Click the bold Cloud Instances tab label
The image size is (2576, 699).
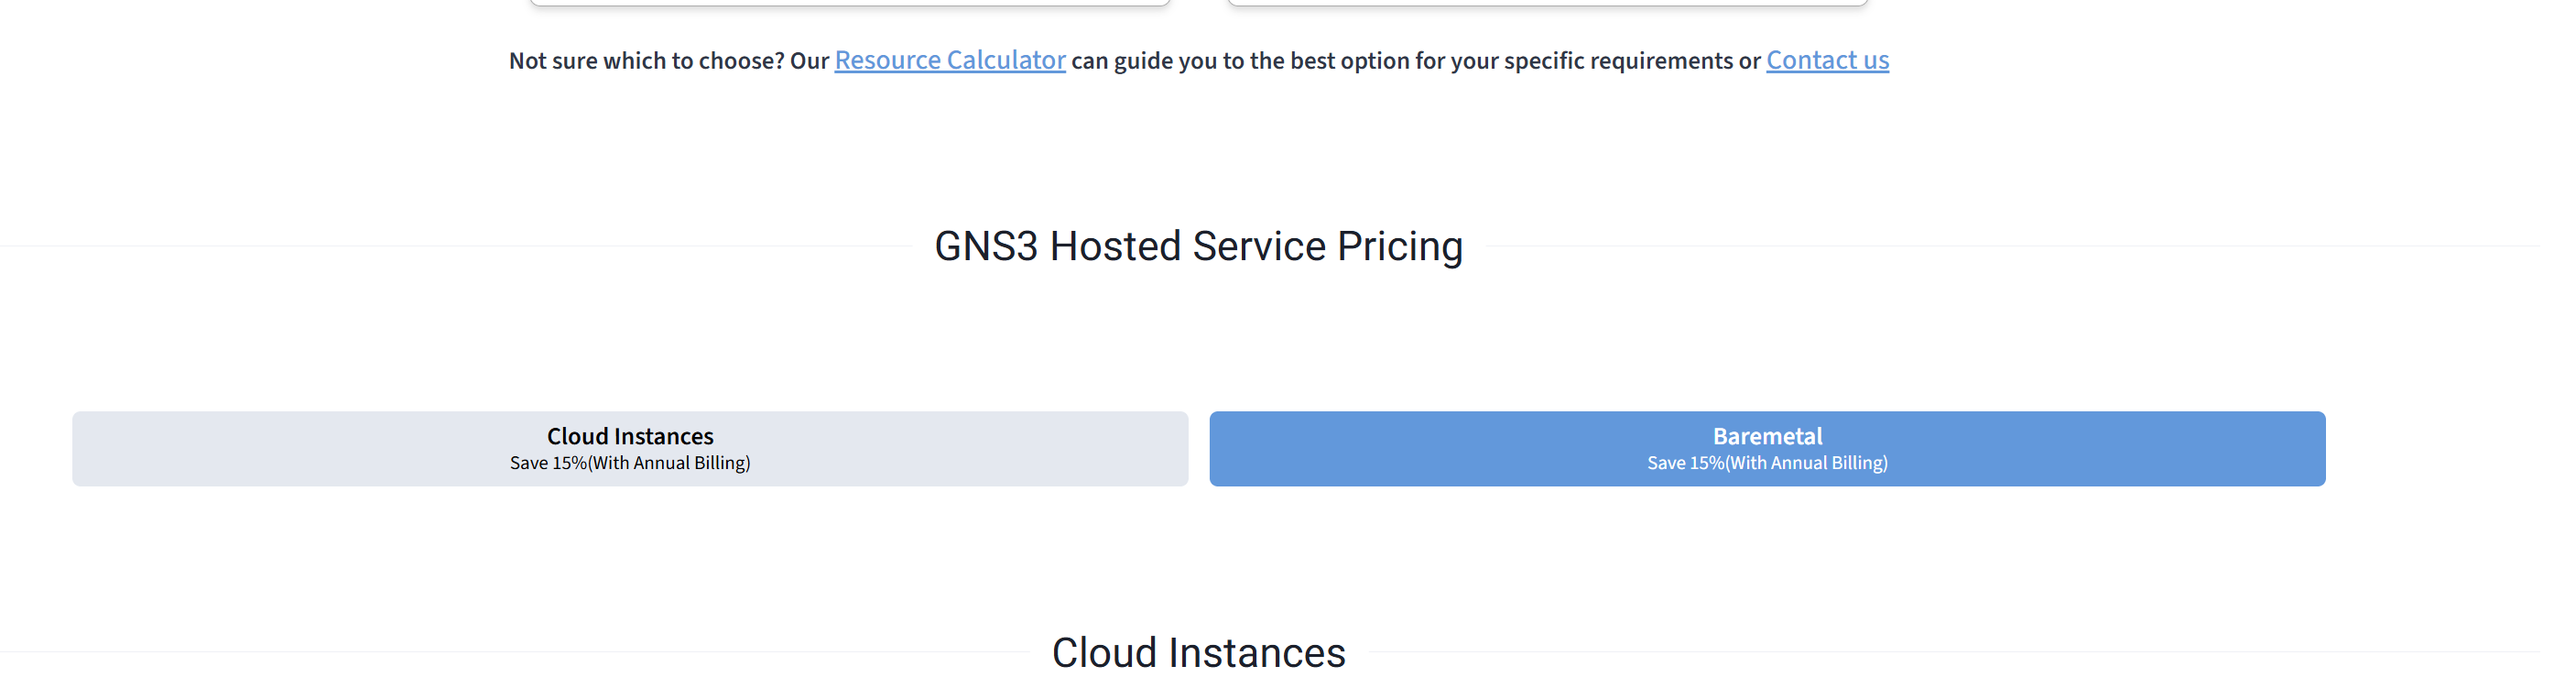(630, 436)
